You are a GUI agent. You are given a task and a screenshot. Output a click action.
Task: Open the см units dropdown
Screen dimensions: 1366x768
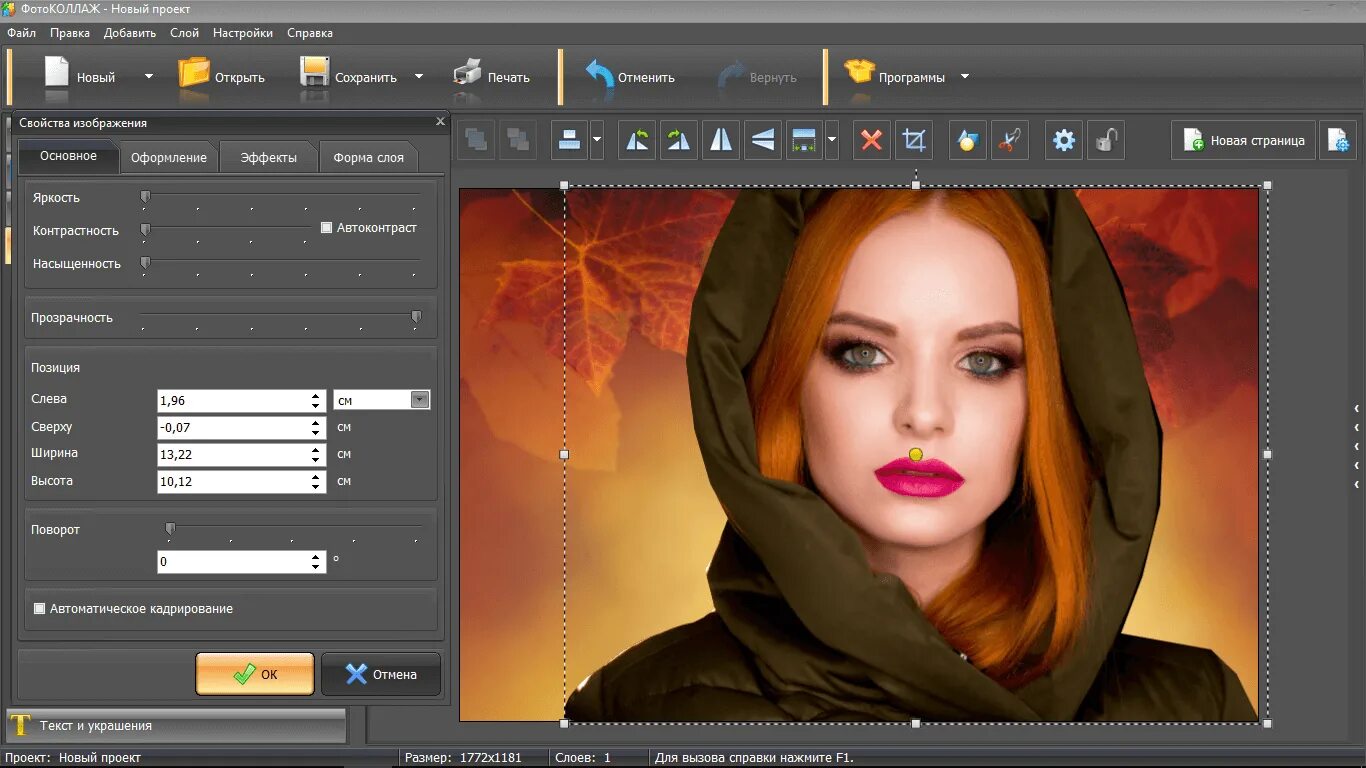pos(420,400)
